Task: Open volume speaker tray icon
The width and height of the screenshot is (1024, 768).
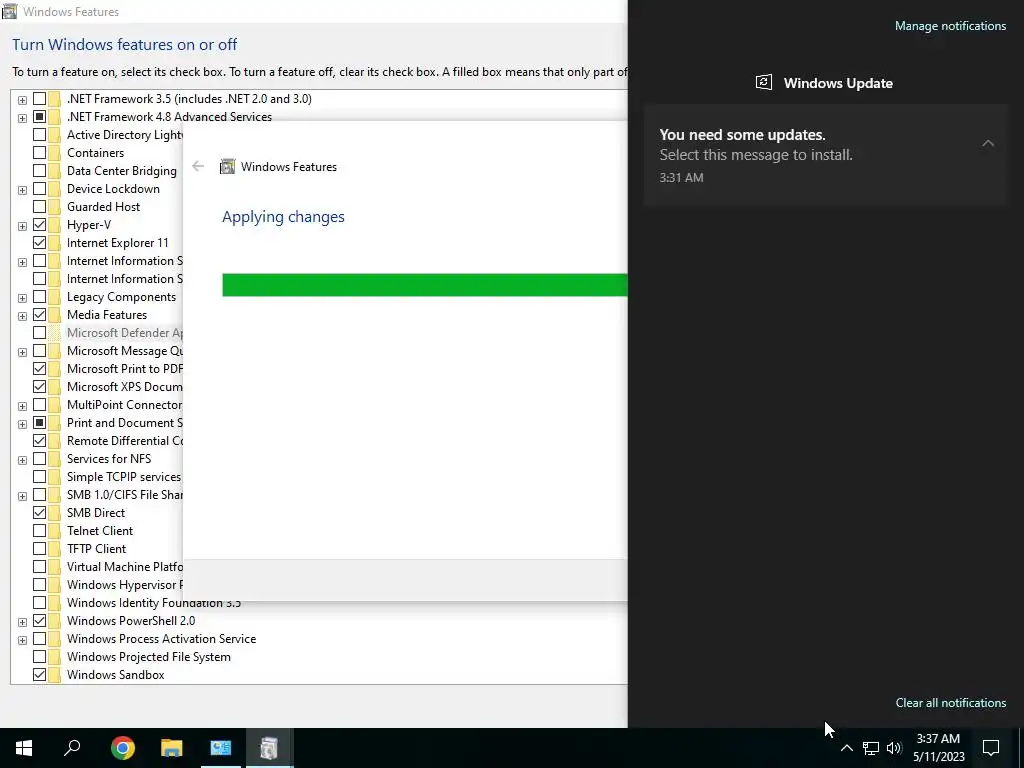Action: click(x=894, y=748)
